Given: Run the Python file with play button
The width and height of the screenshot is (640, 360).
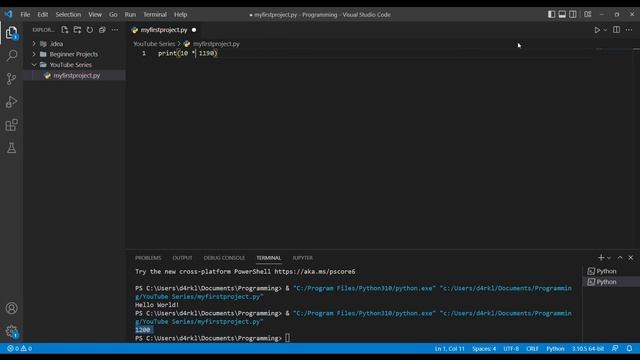Looking at the screenshot, I should click(597, 30).
